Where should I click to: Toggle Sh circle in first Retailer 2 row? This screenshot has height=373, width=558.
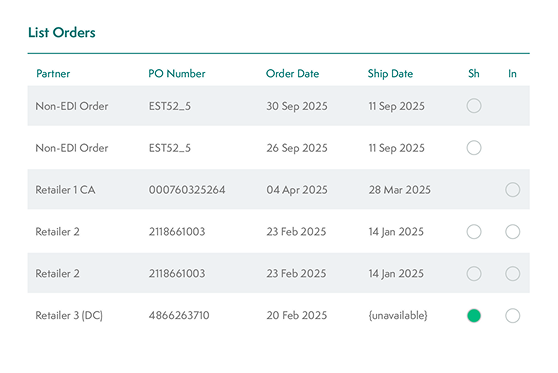pyautogui.click(x=474, y=231)
